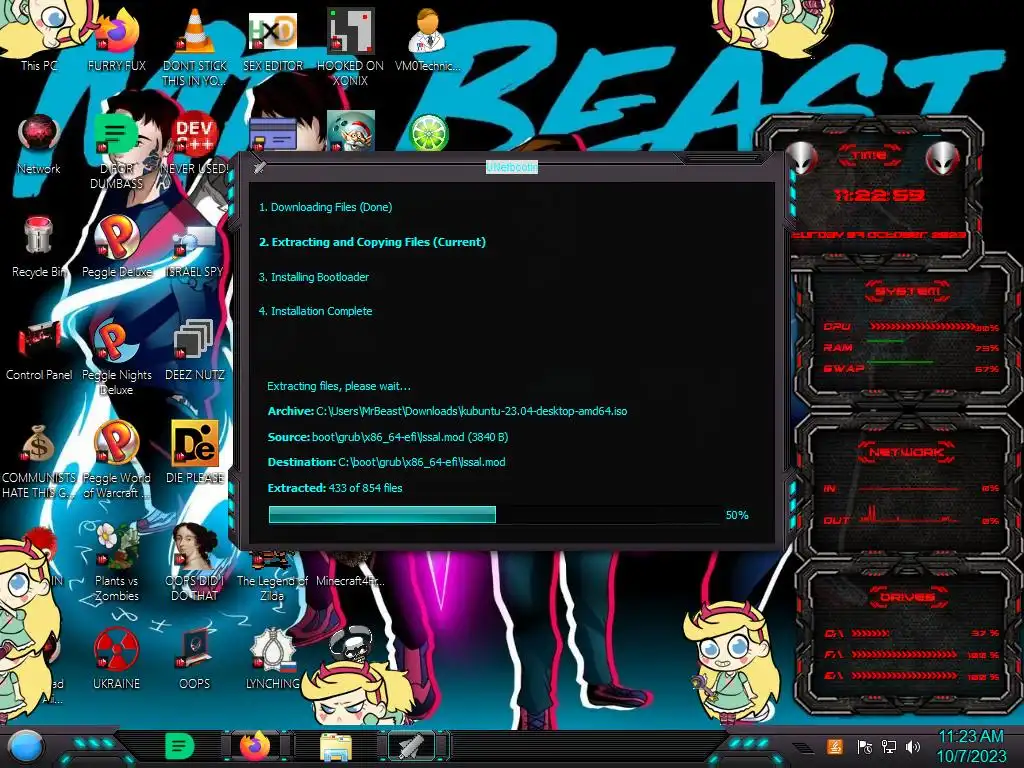Image resolution: width=1024 pixels, height=768 pixels.
Task: Switch to Firefox on the taskbar
Action: (255, 746)
